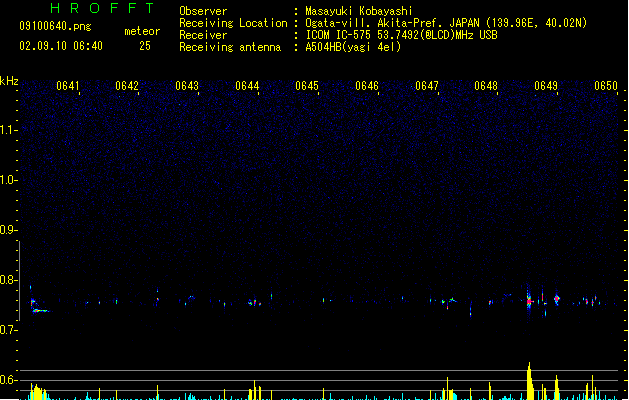
Task: Click the 0645 time marker
Action: click(x=307, y=86)
